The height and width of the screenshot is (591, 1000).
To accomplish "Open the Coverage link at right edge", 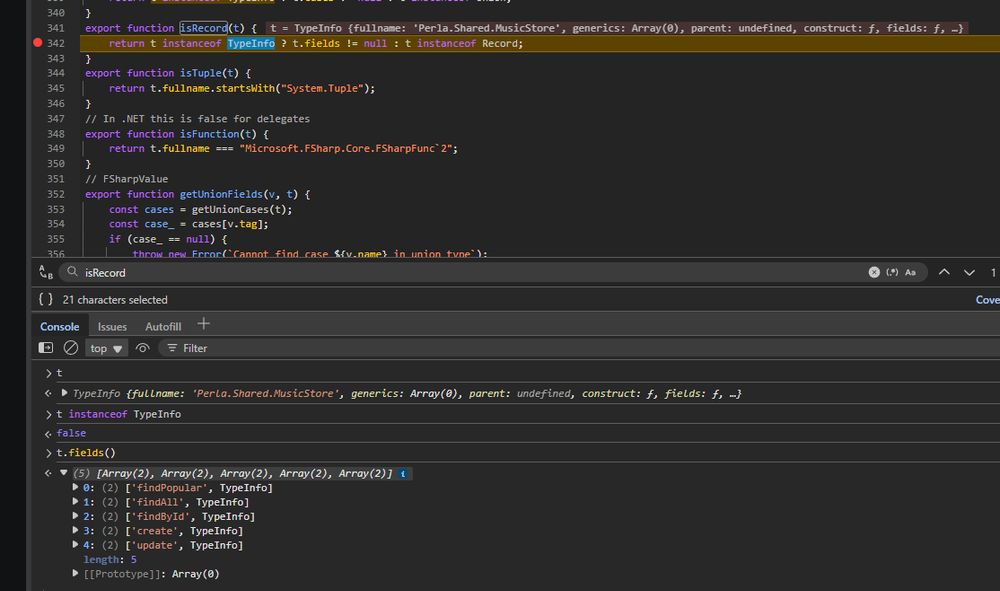I will pos(987,300).
